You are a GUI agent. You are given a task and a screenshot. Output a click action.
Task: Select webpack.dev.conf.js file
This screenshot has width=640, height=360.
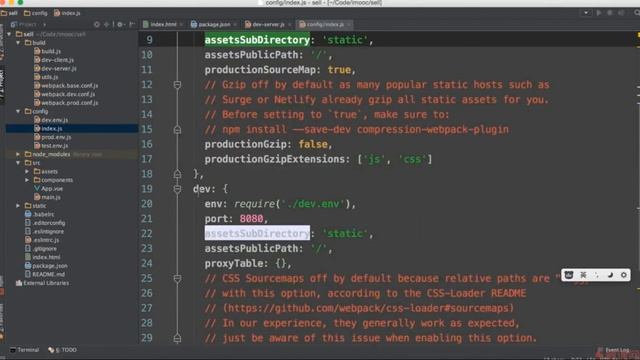64,94
